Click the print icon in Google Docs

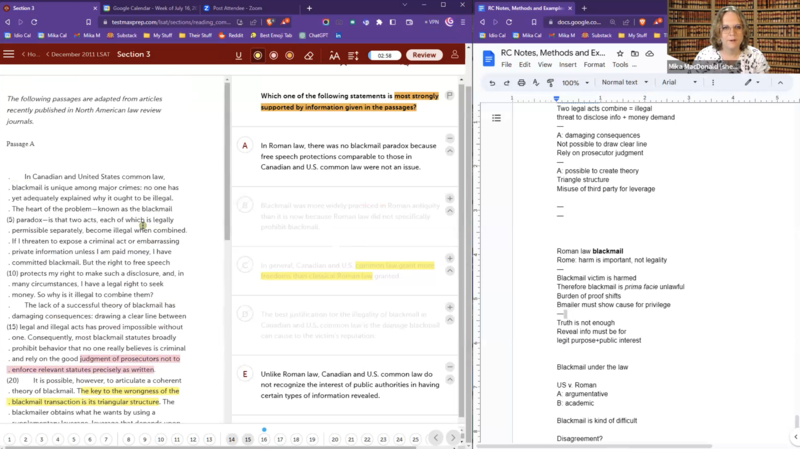coord(521,82)
